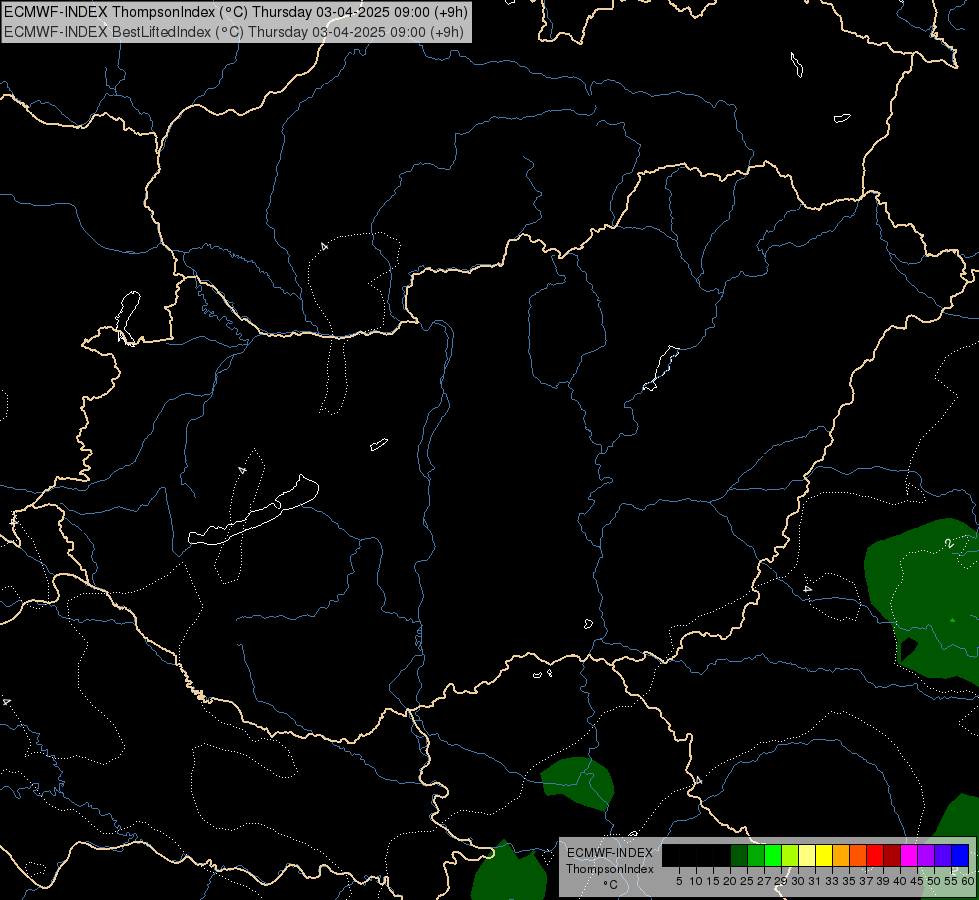Select the pure yellow 31–33 legend swatch

click(824, 856)
